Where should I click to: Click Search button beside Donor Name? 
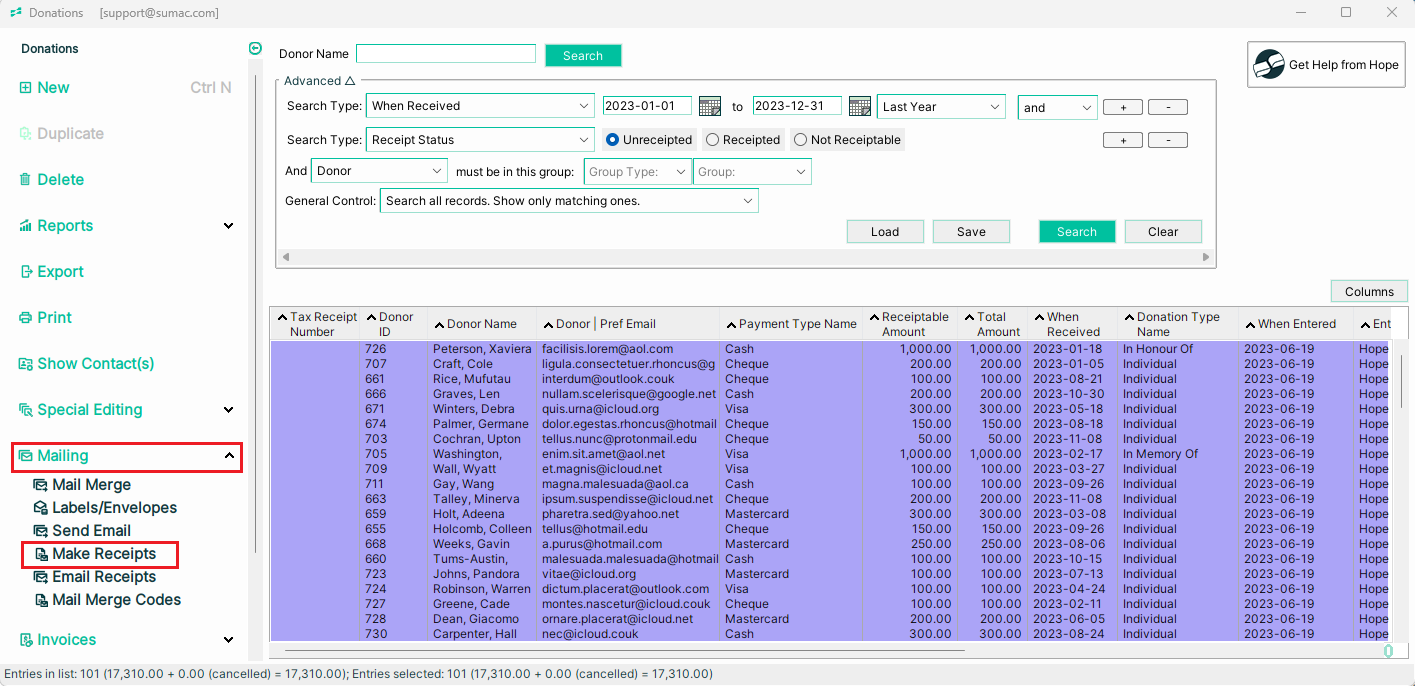tap(583, 56)
